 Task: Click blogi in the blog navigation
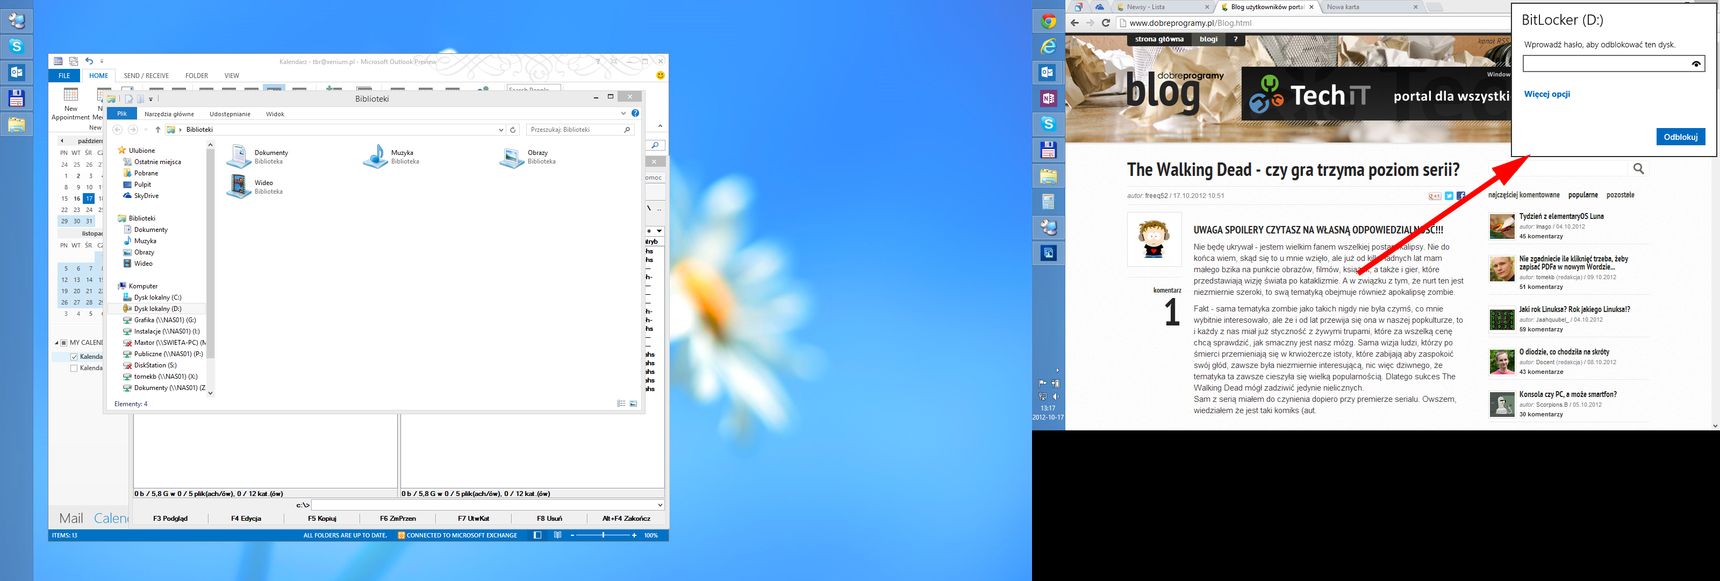pos(1208,40)
